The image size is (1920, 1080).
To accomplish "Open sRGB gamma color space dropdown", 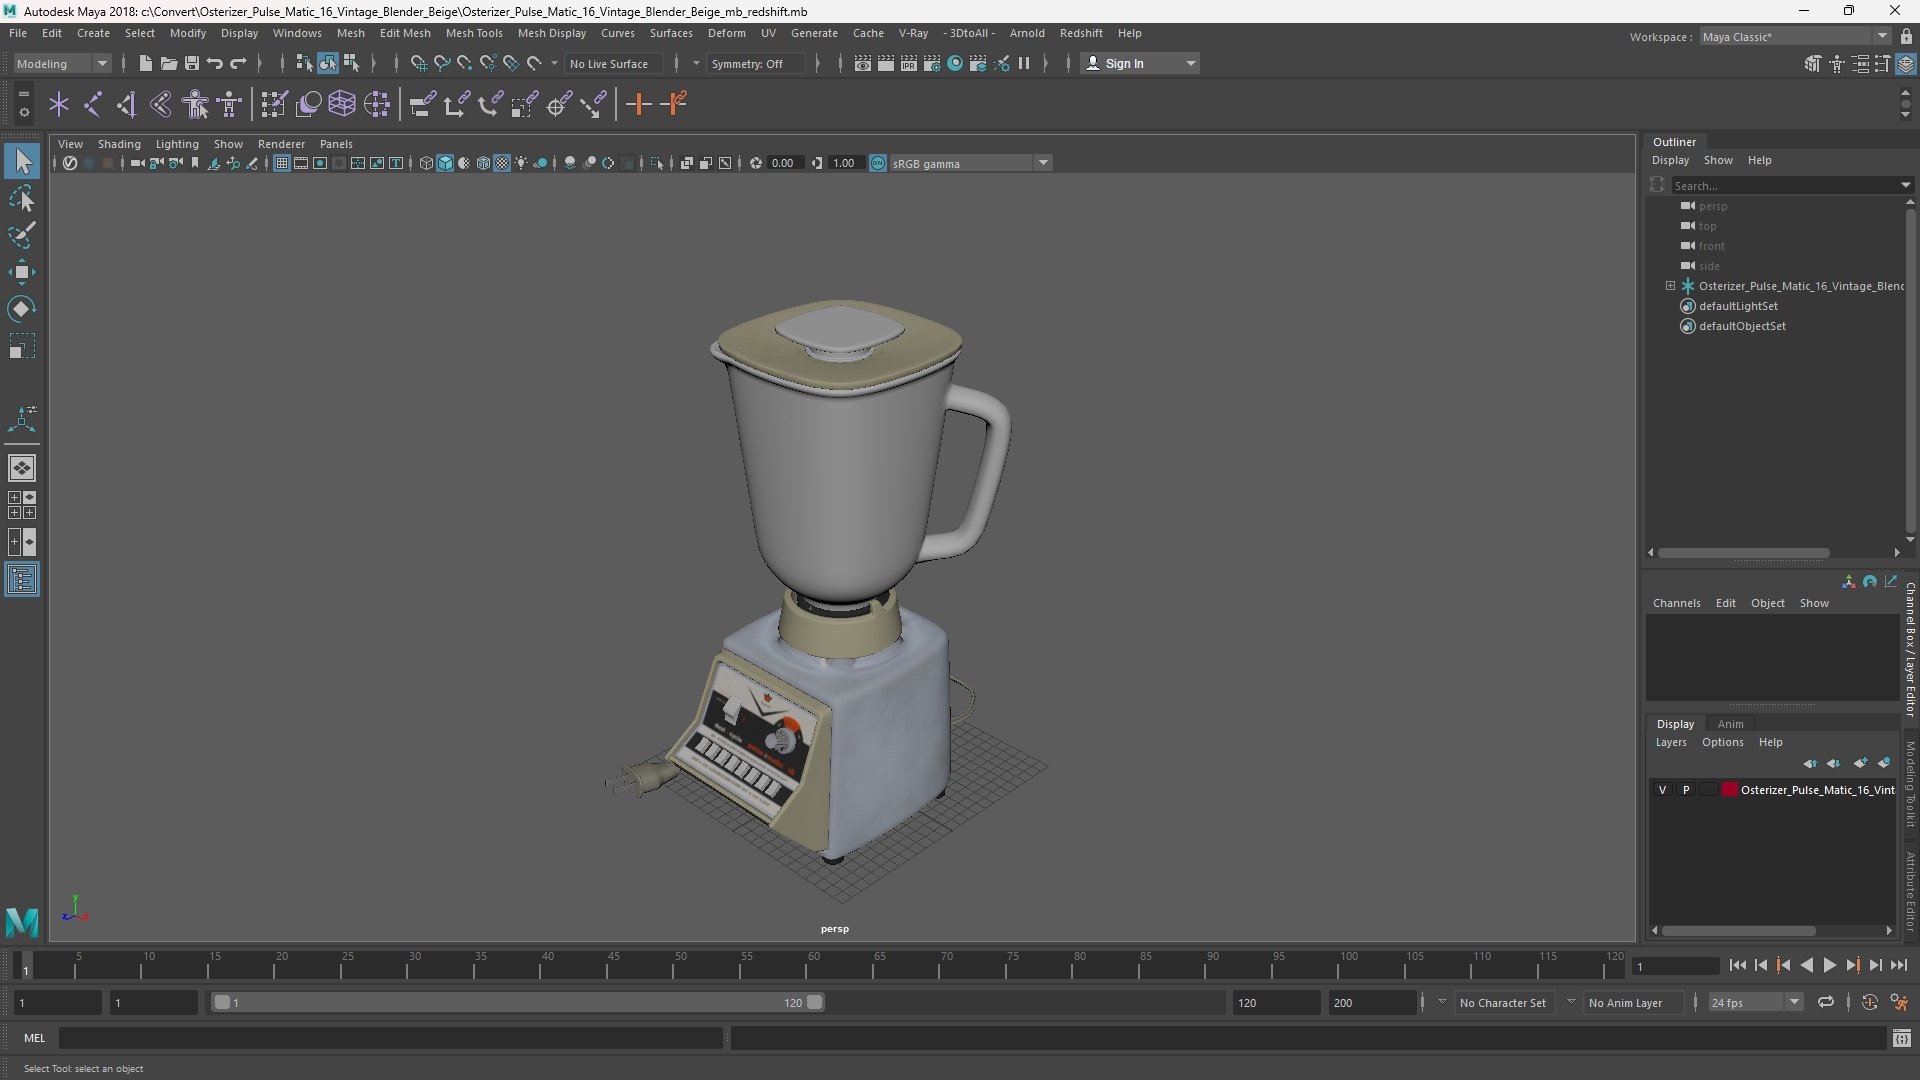I will pyautogui.click(x=969, y=163).
